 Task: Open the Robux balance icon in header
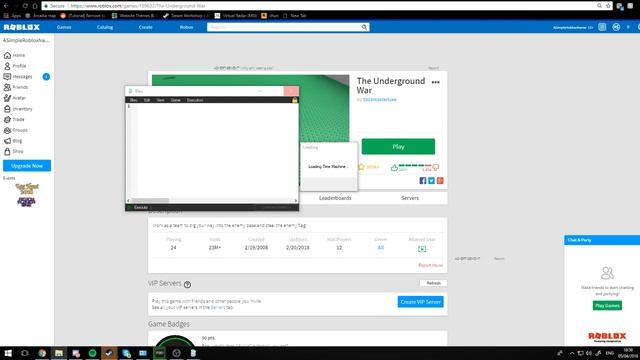coord(616,27)
